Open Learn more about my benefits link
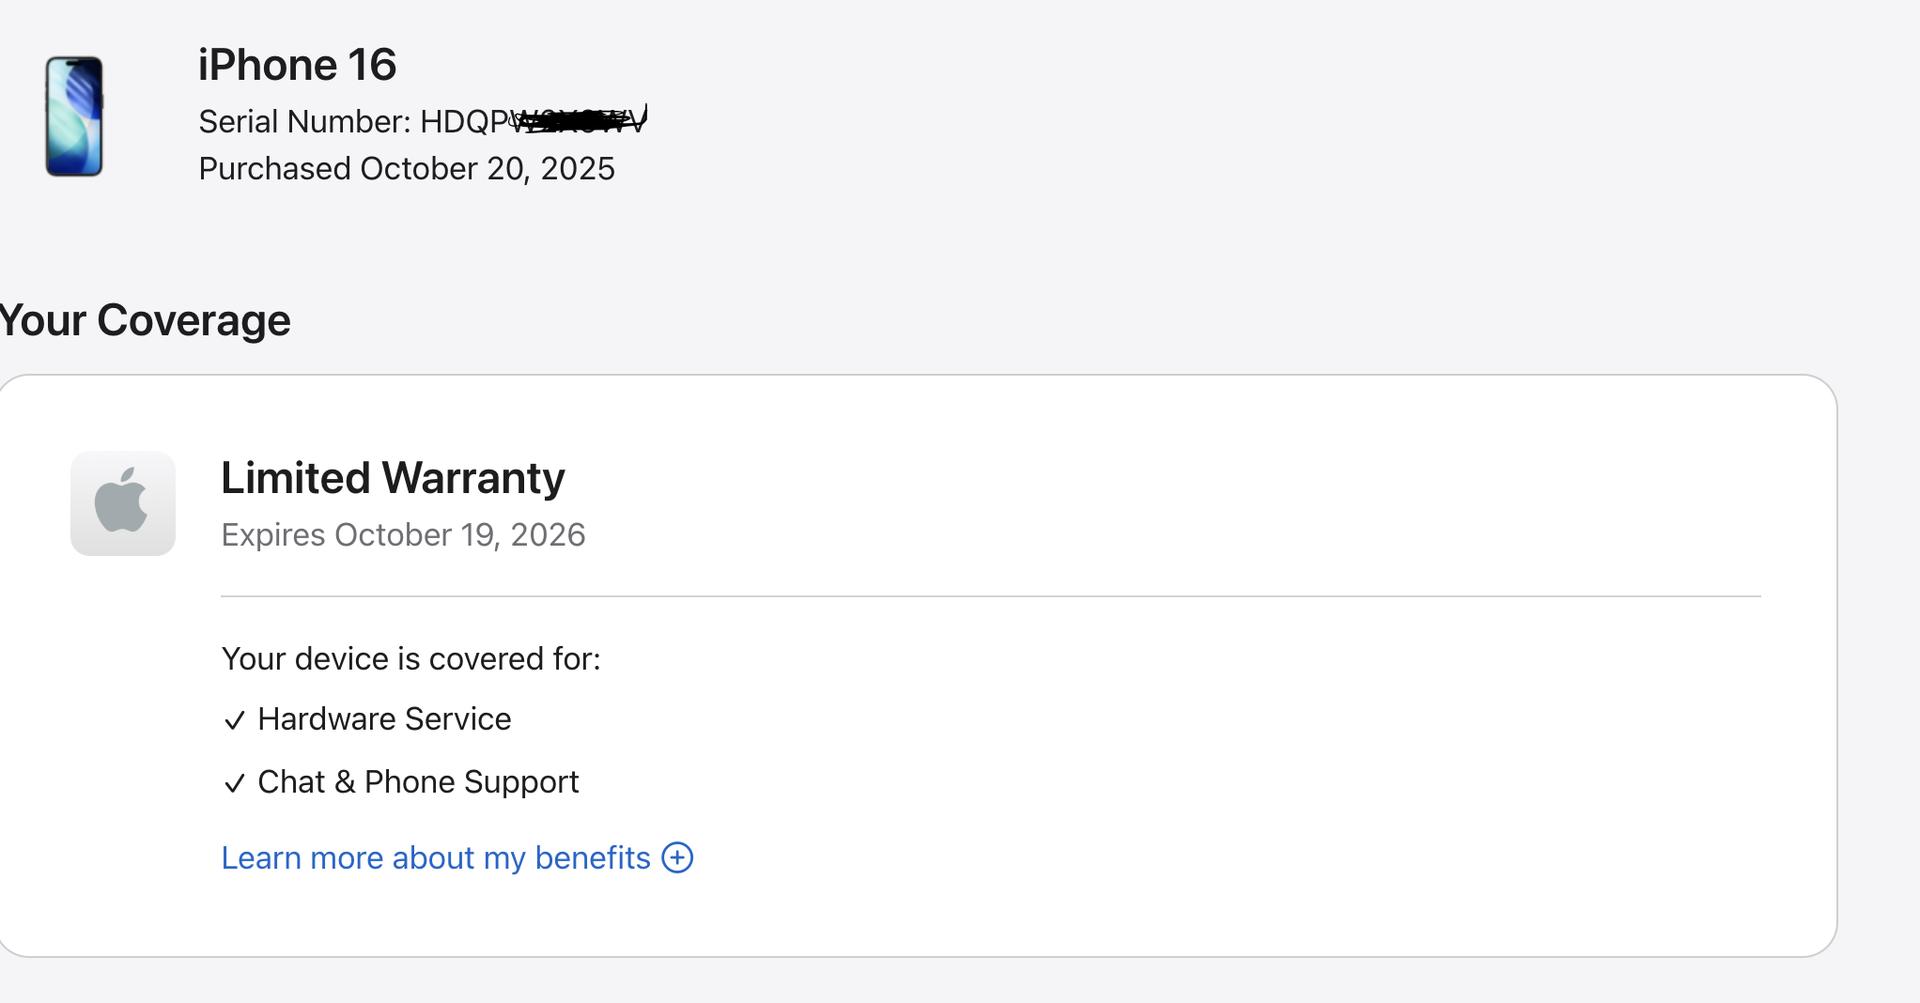 click(x=435, y=858)
